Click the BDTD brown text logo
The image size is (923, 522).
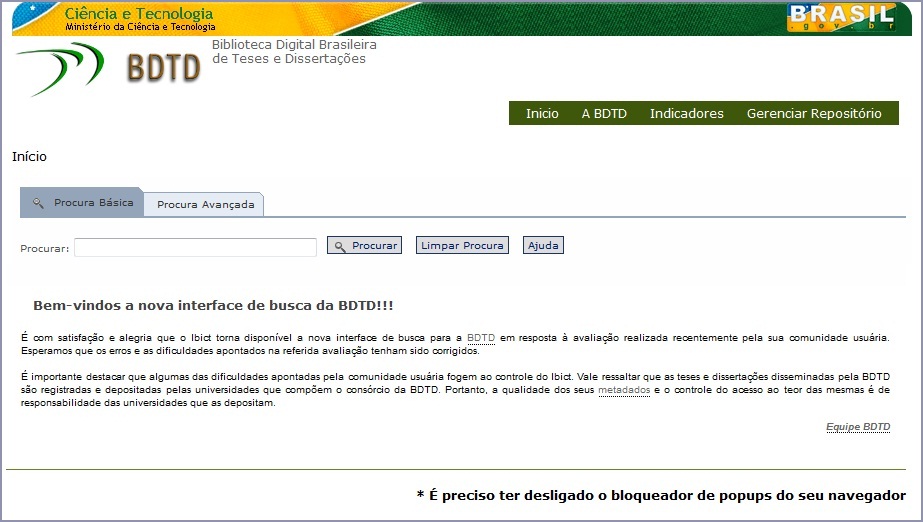point(164,67)
